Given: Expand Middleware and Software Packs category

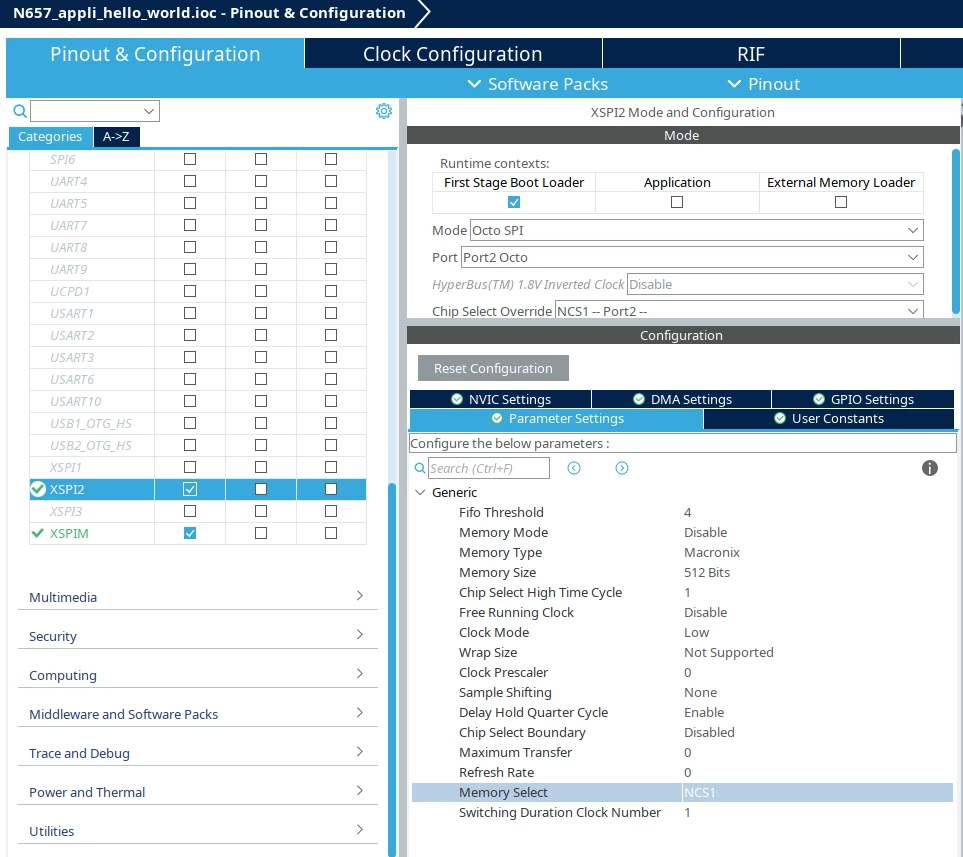Looking at the screenshot, I should (198, 714).
